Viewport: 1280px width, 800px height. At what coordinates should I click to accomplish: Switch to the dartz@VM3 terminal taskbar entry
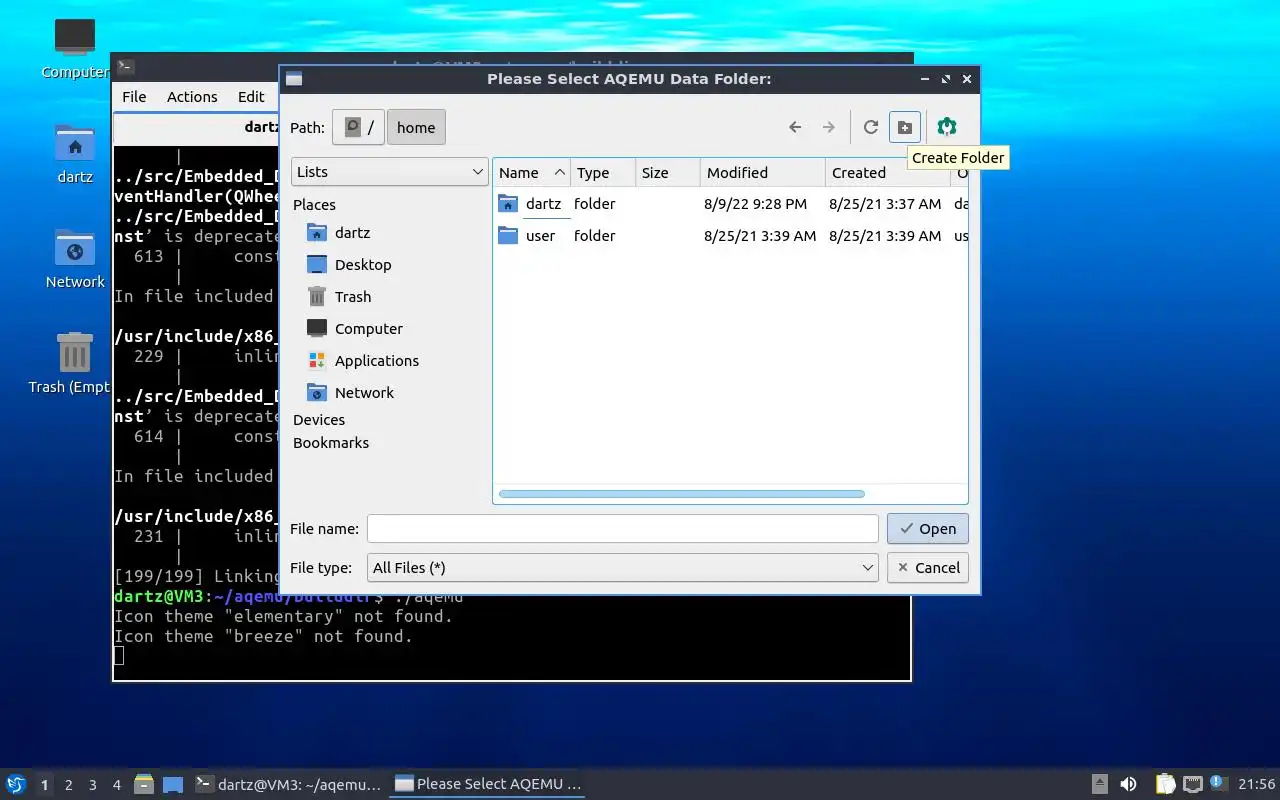pos(288,784)
